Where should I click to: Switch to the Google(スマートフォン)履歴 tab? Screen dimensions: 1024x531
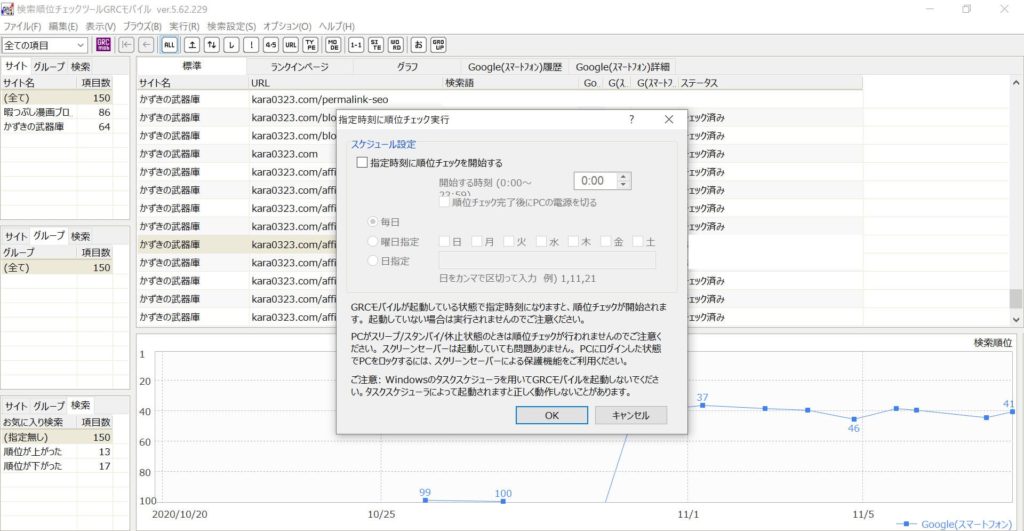click(515, 67)
